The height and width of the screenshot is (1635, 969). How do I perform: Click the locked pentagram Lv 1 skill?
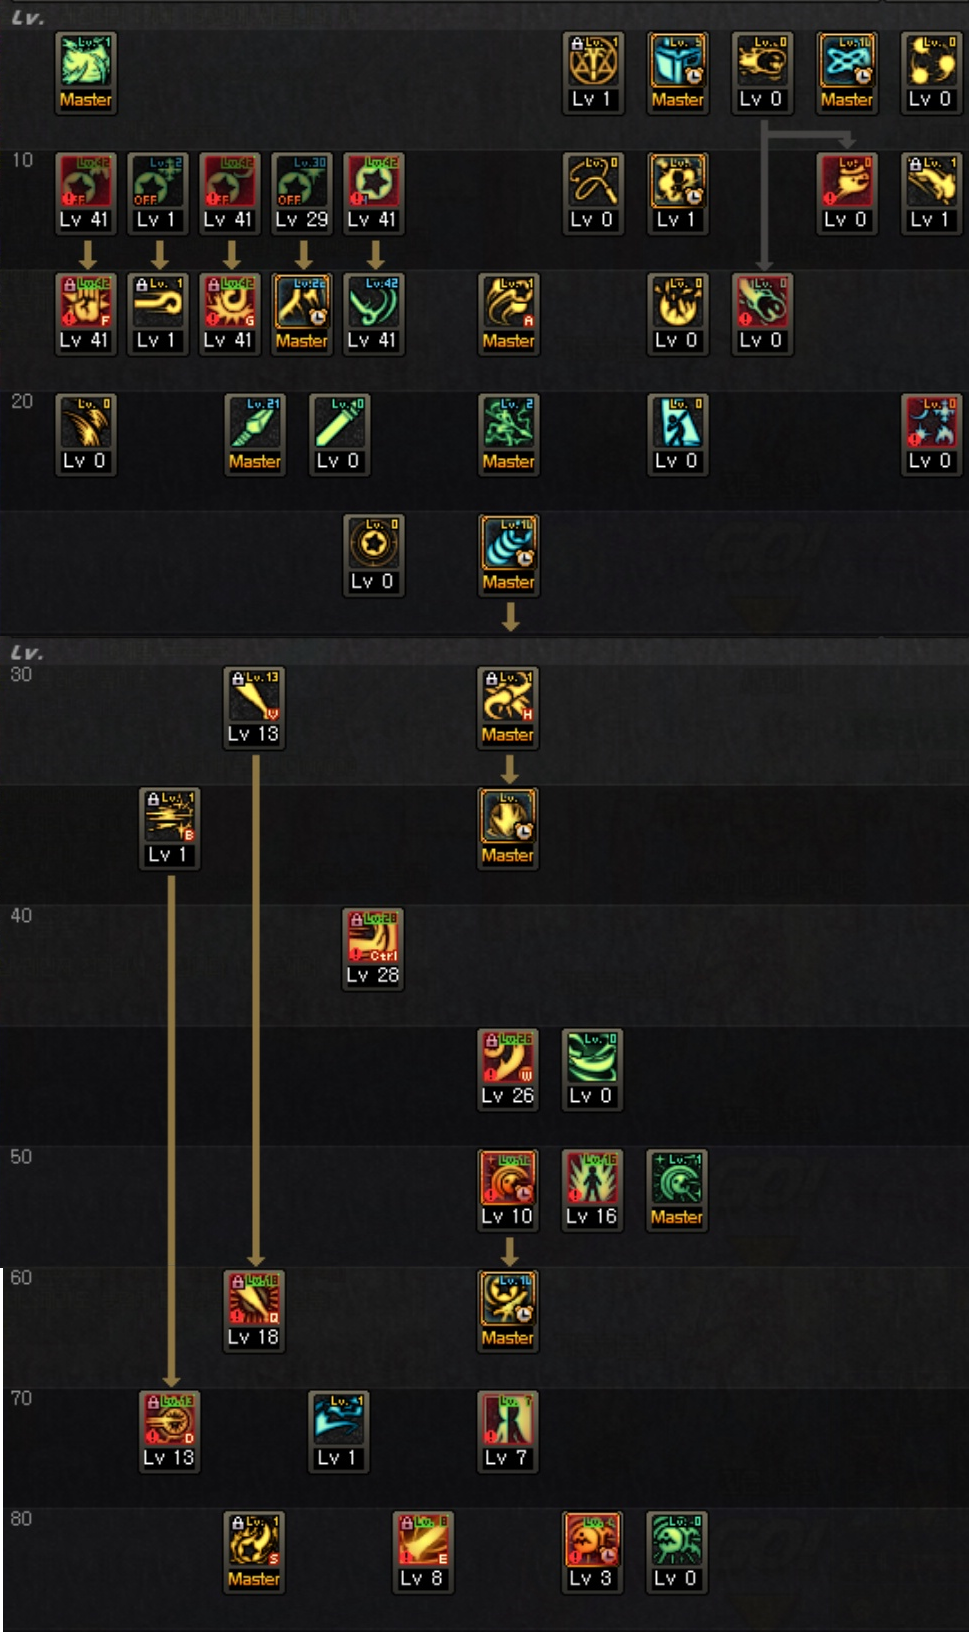593,63
